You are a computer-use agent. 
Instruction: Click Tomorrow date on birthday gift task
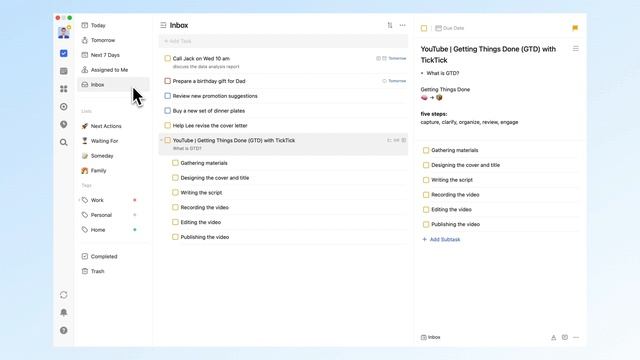[397, 81]
